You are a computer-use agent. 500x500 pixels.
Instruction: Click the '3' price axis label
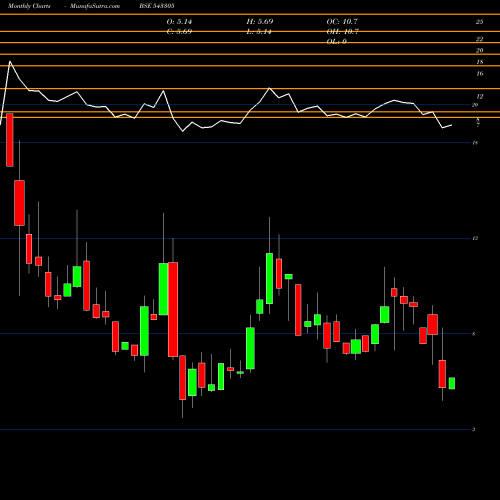pyautogui.click(x=473, y=429)
